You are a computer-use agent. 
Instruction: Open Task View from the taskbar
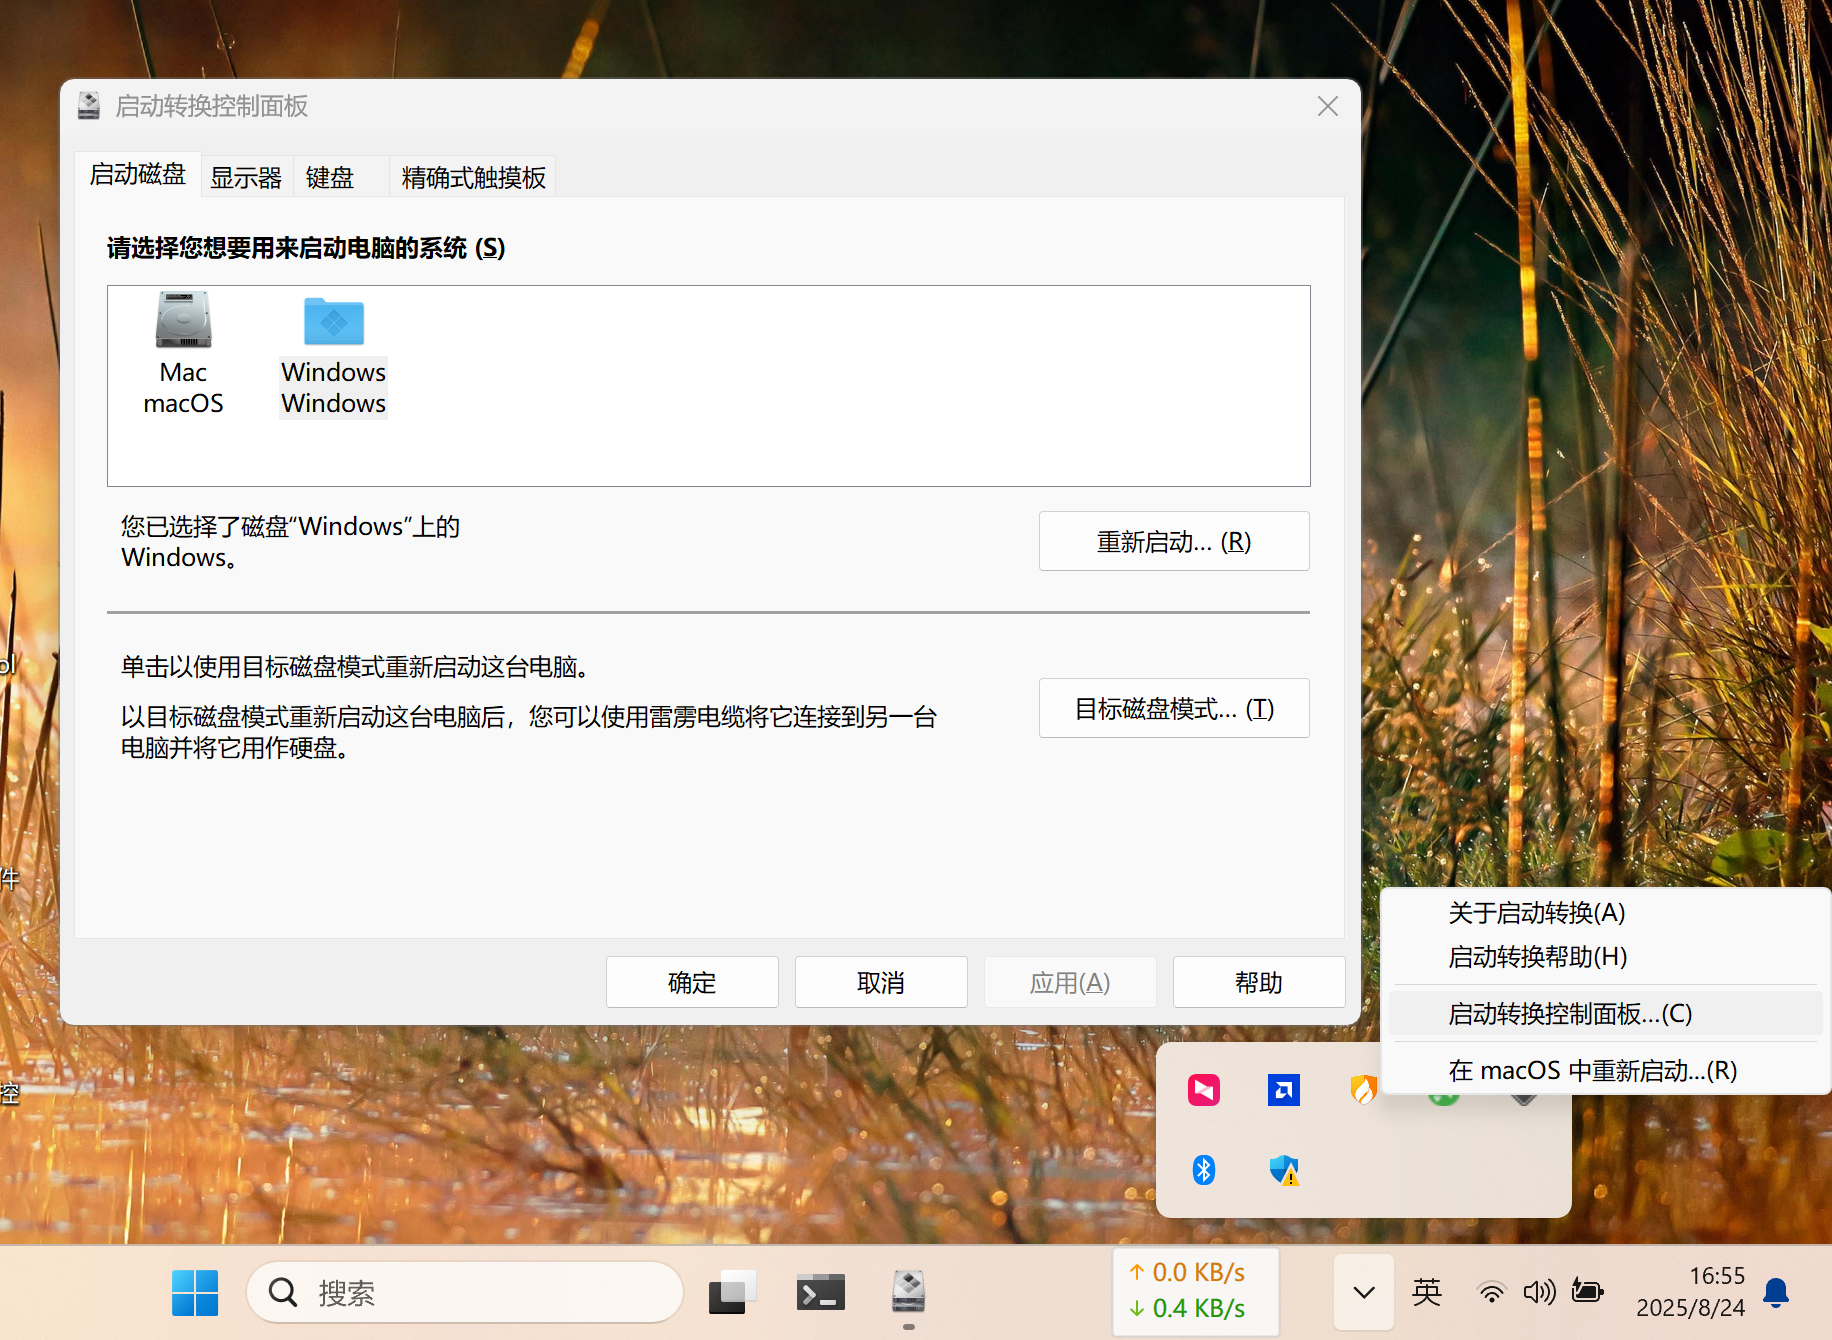tap(732, 1293)
